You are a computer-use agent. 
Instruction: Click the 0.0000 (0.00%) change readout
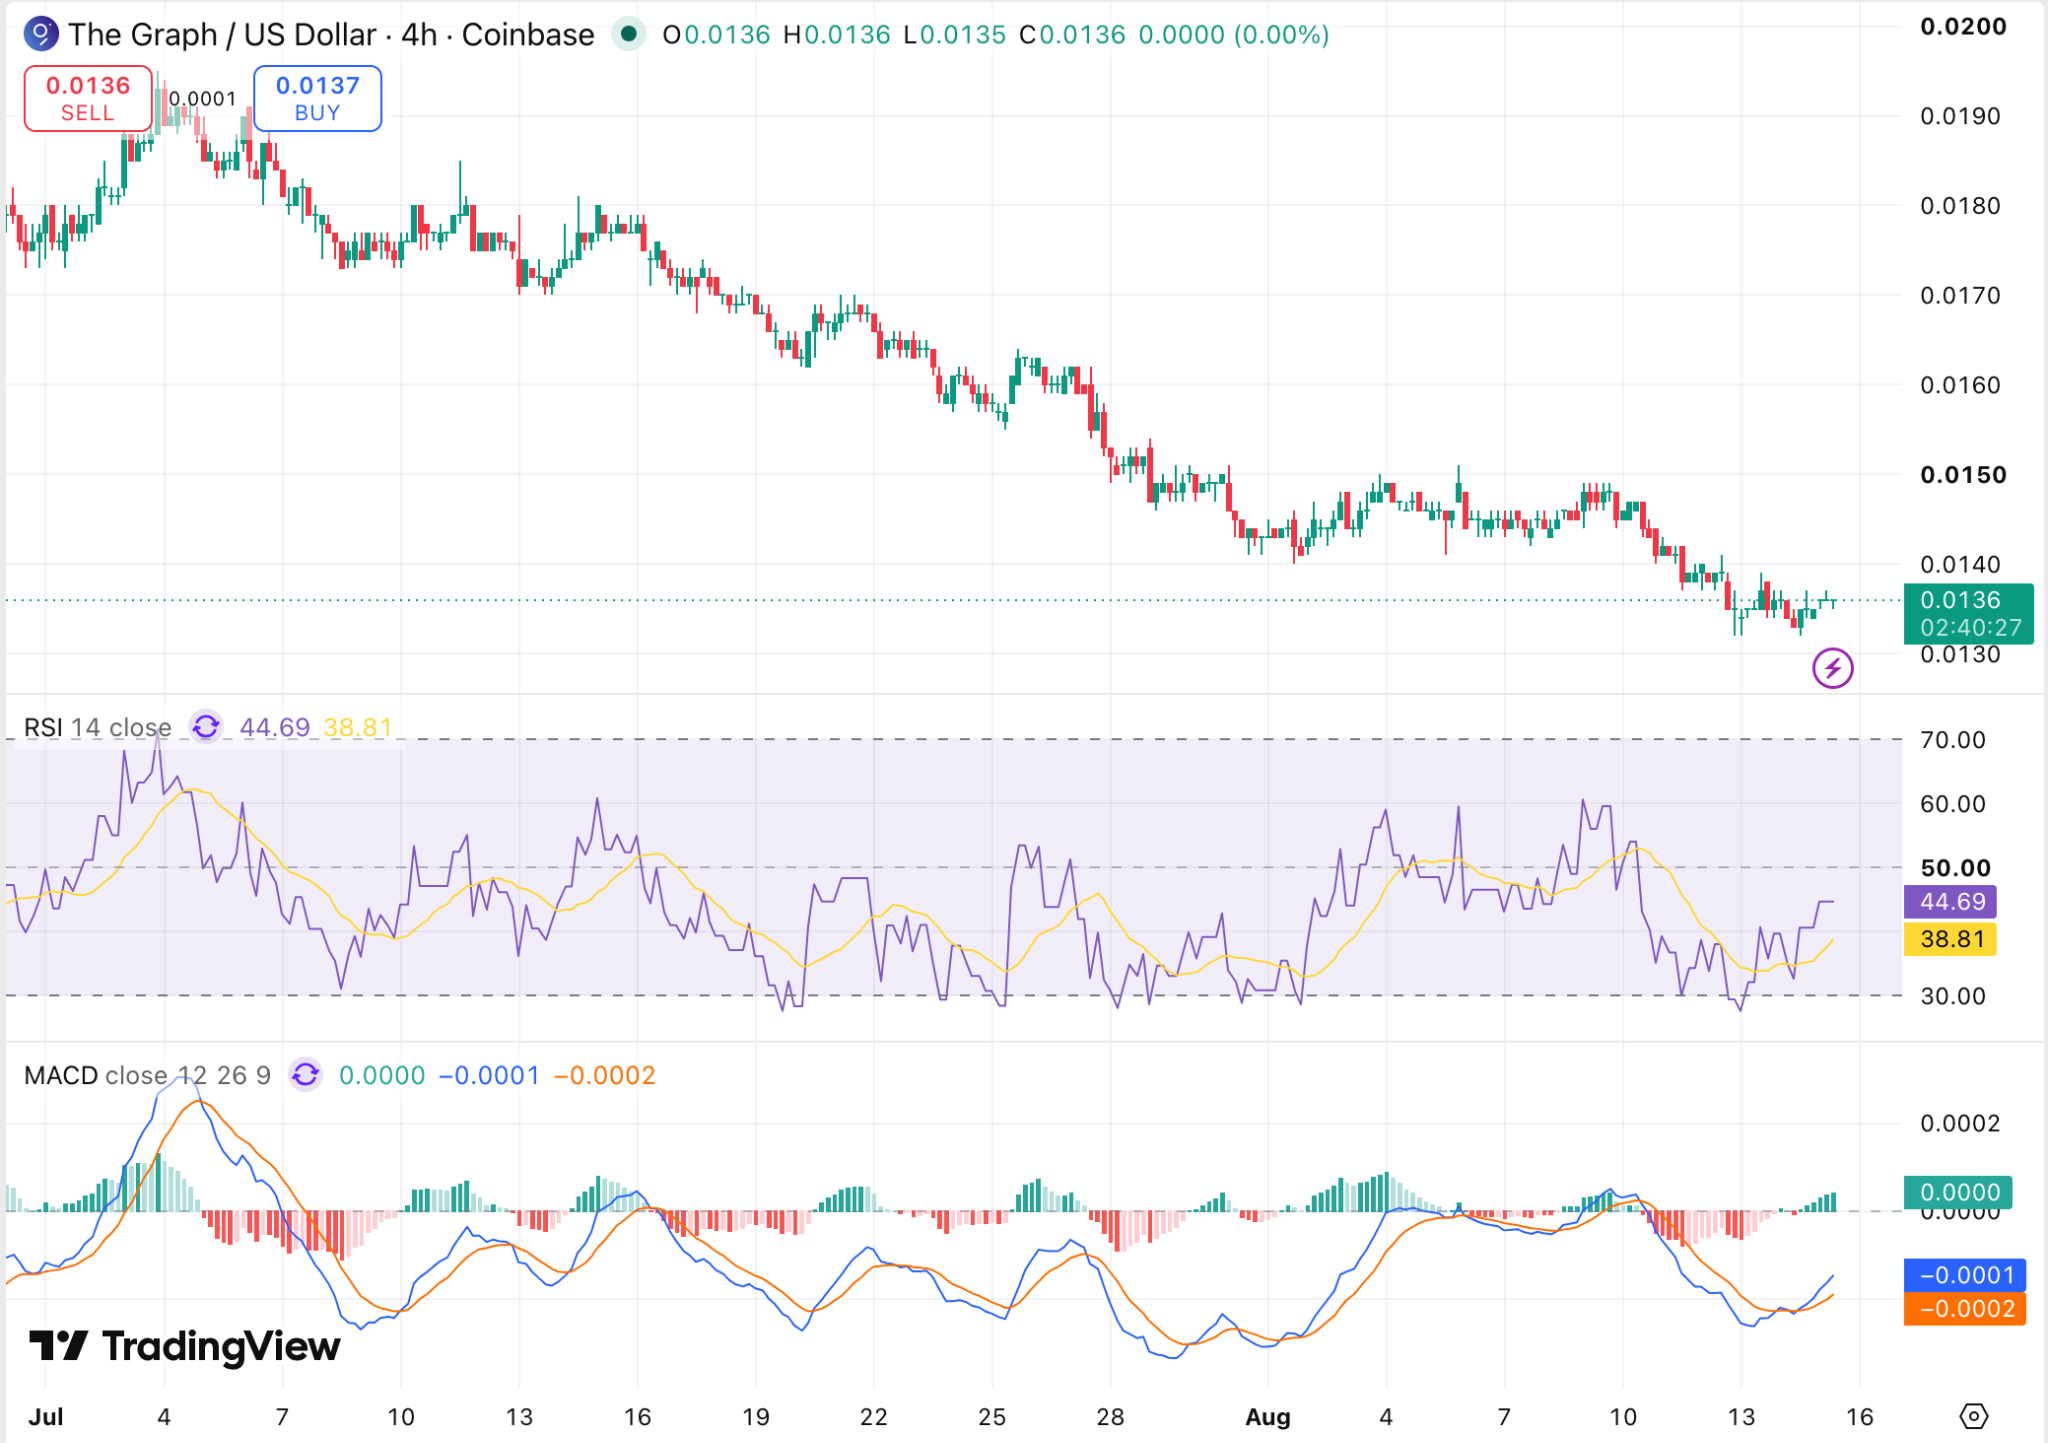tap(1234, 35)
